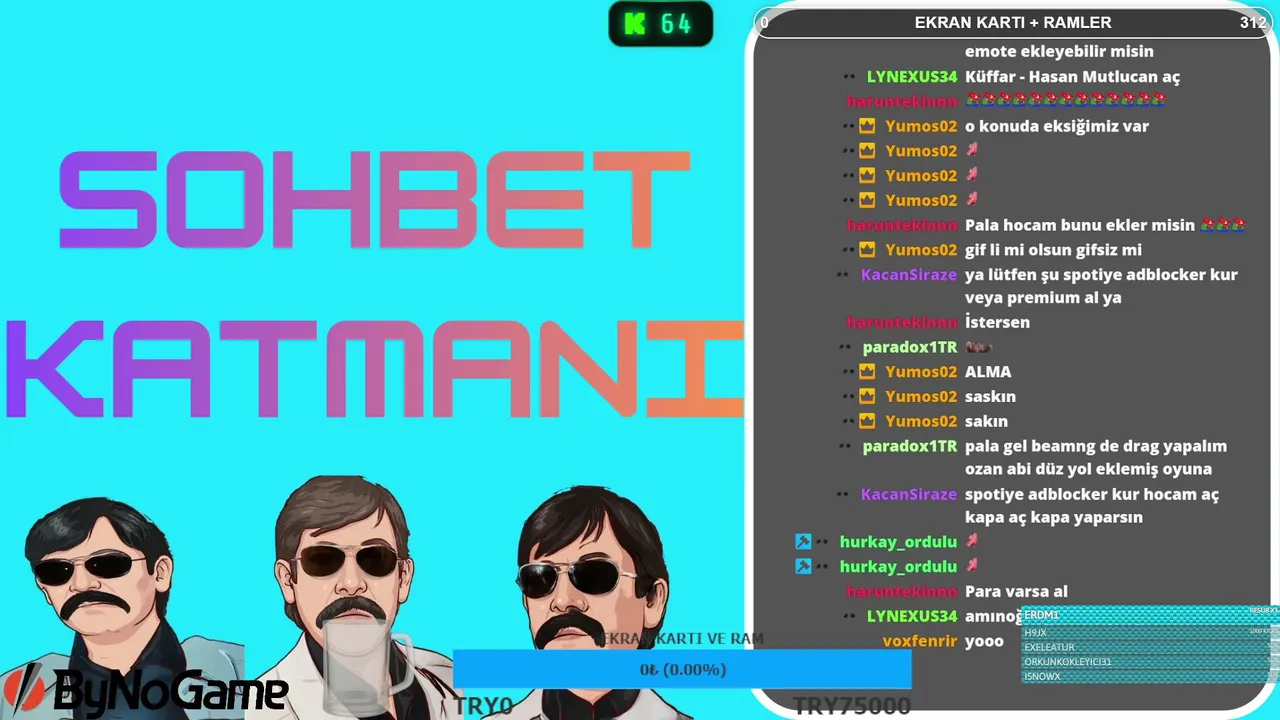1280x720 pixels.
Task: Click the ByNoGame logo
Action: (x=146, y=690)
